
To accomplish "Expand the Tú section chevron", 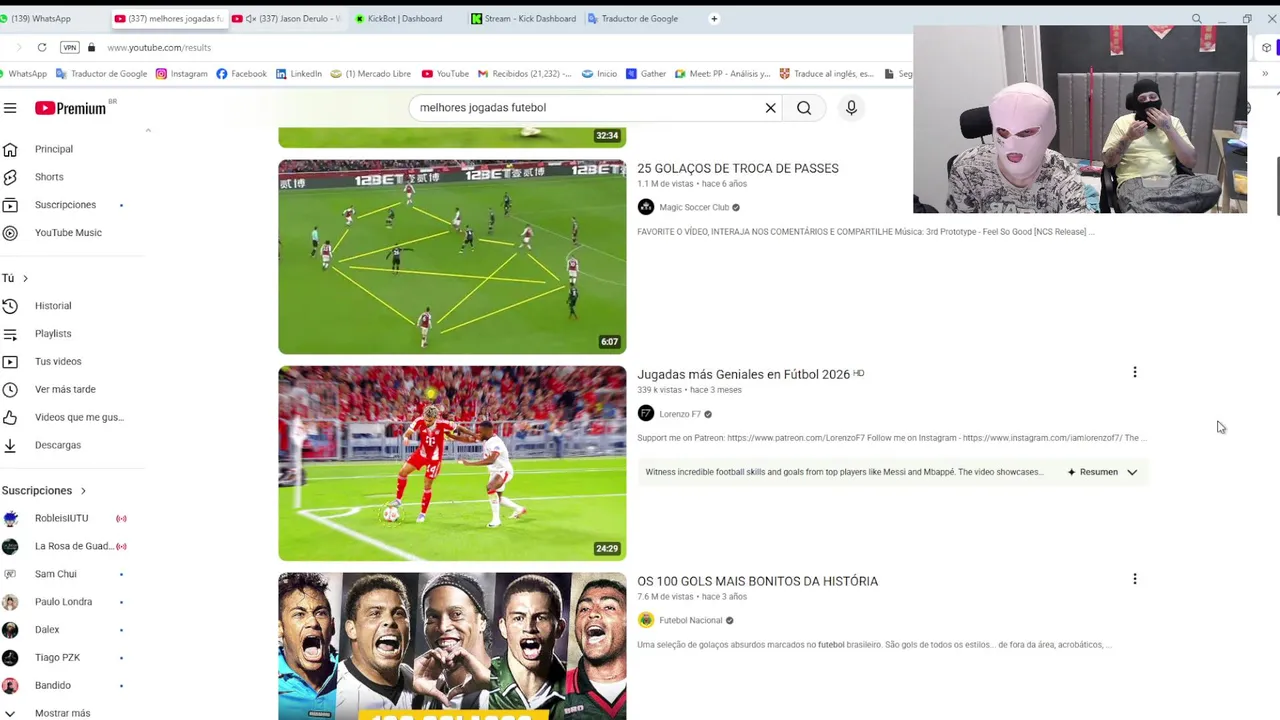I will [25, 278].
